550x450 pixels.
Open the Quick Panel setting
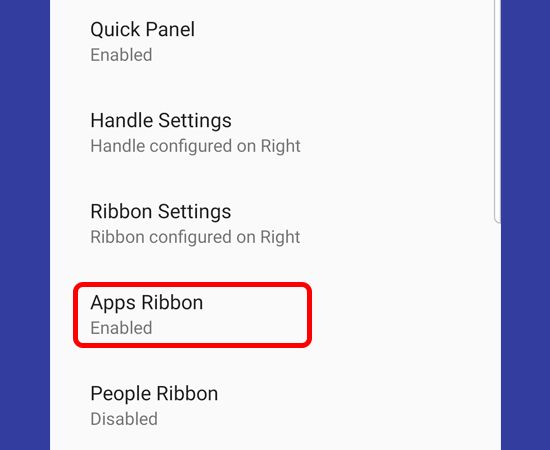(142, 29)
